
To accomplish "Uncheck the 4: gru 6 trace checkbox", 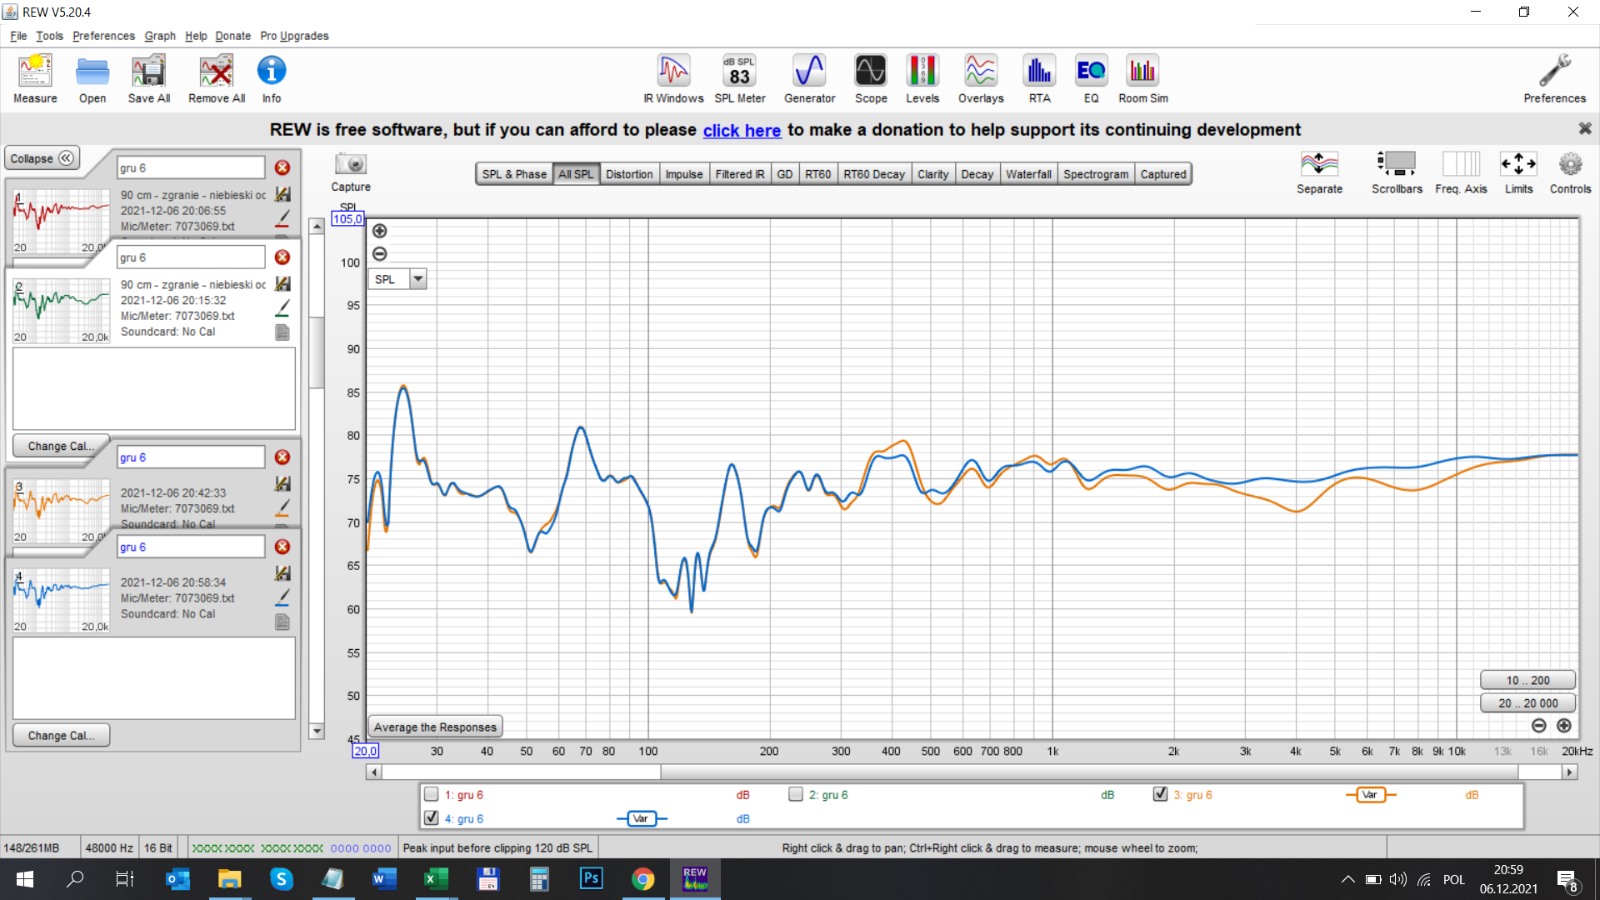I will click(x=431, y=818).
